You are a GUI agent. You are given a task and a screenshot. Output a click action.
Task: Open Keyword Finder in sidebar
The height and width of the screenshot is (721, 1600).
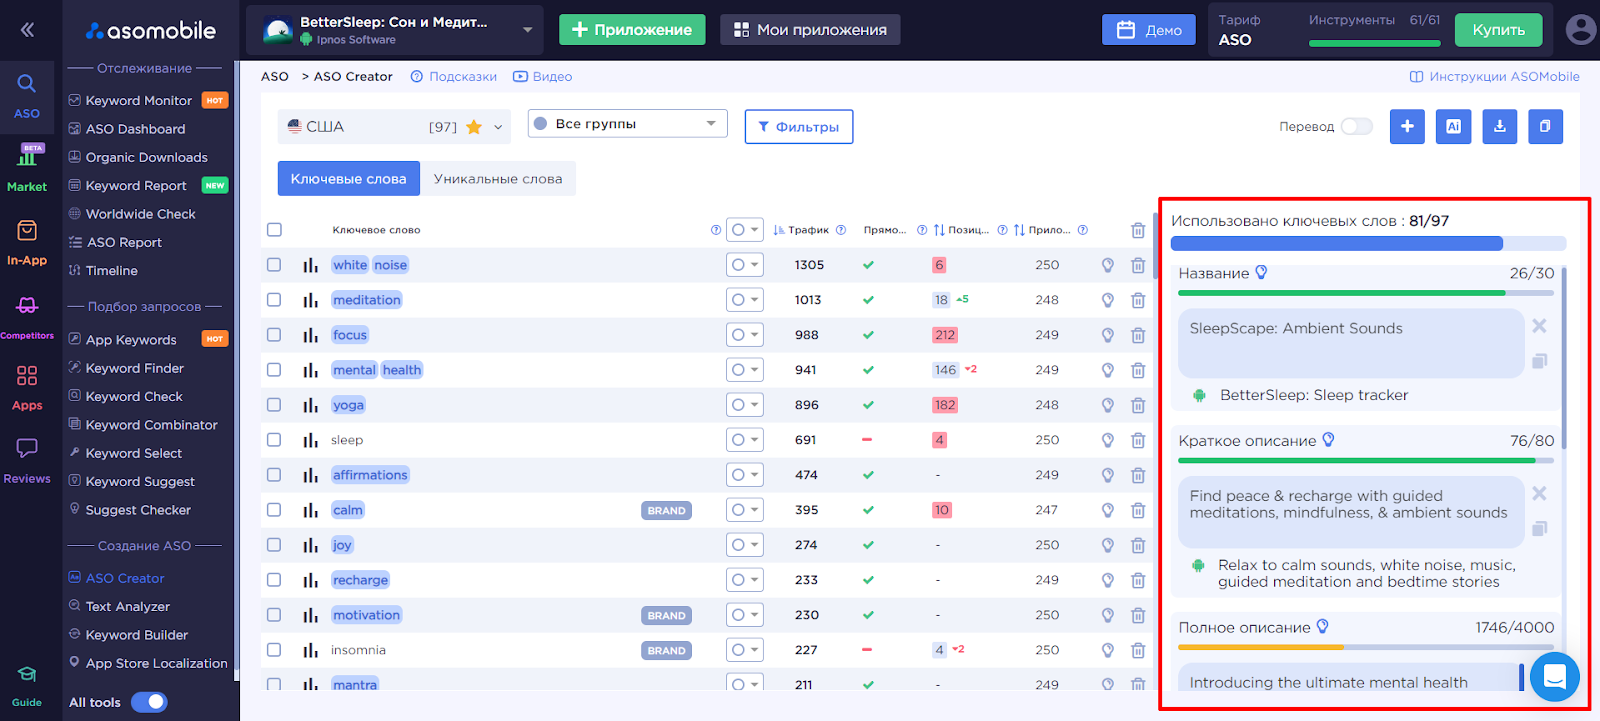[x=135, y=368]
